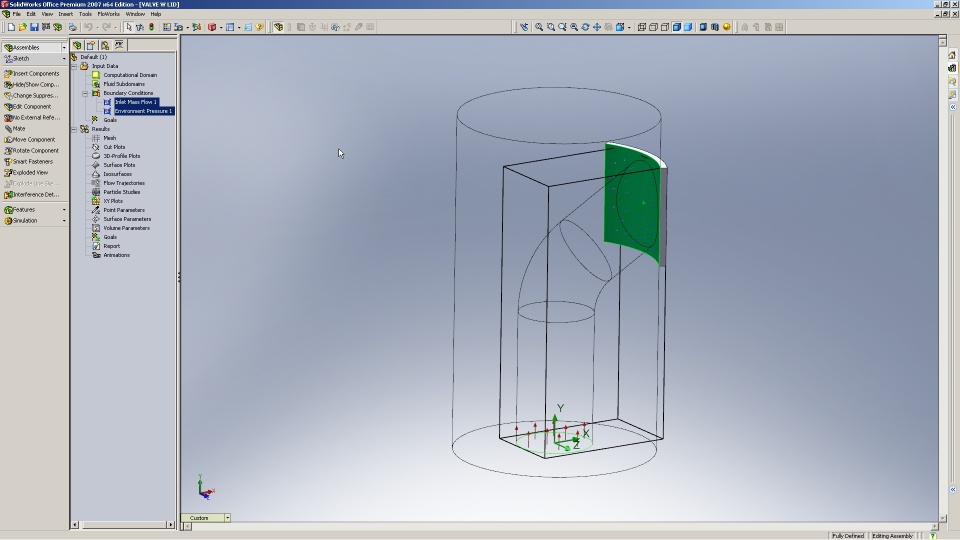Open the FloWorks menu
This screenshot has width=960, height=540.
(108, 13)
